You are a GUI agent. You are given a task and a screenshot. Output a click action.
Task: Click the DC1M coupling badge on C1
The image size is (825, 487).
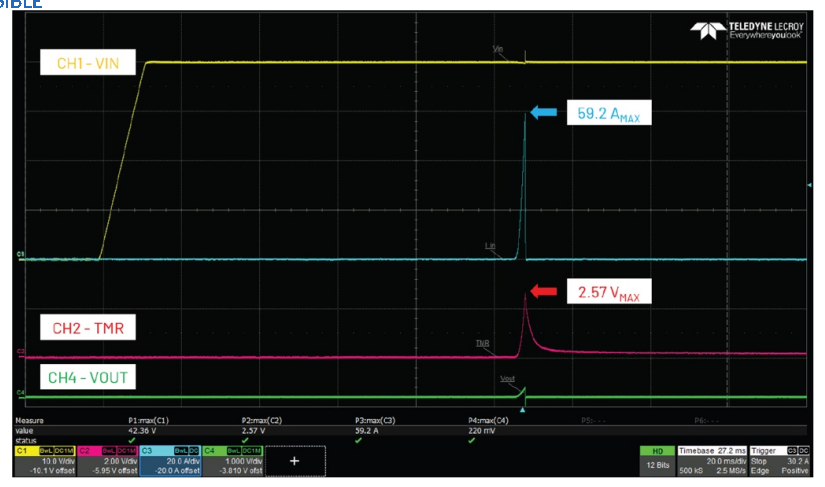click(x=64, y=451)
